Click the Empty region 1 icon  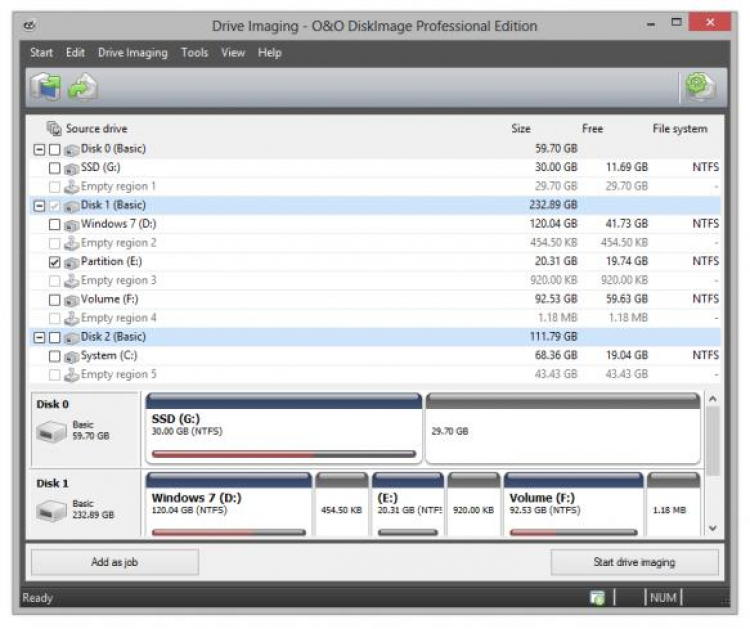[72, 187]
